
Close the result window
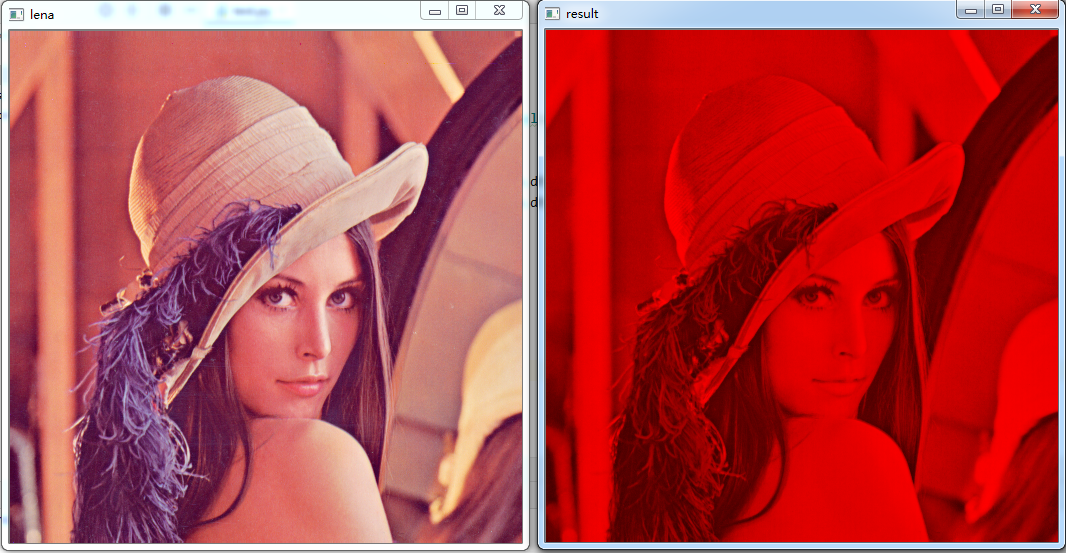(x=1035, y=10)
